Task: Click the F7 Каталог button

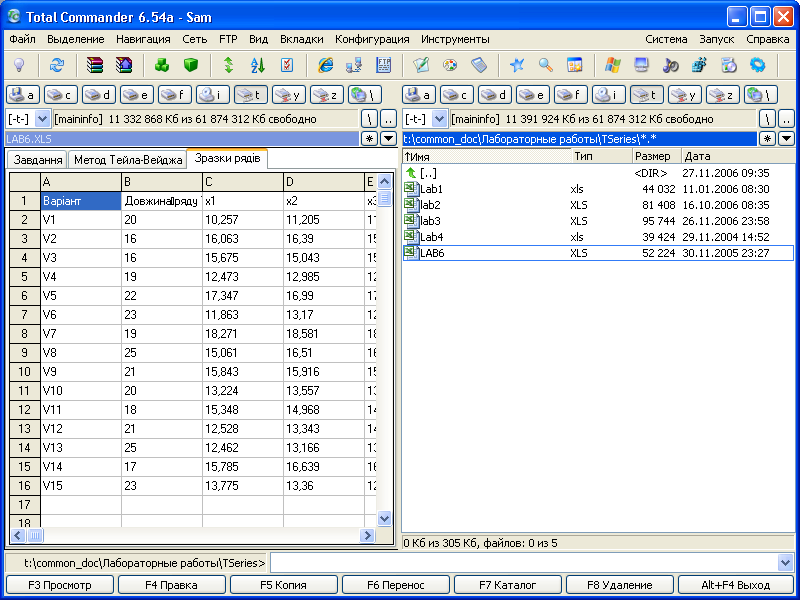Action: click(x=508, y=585)
